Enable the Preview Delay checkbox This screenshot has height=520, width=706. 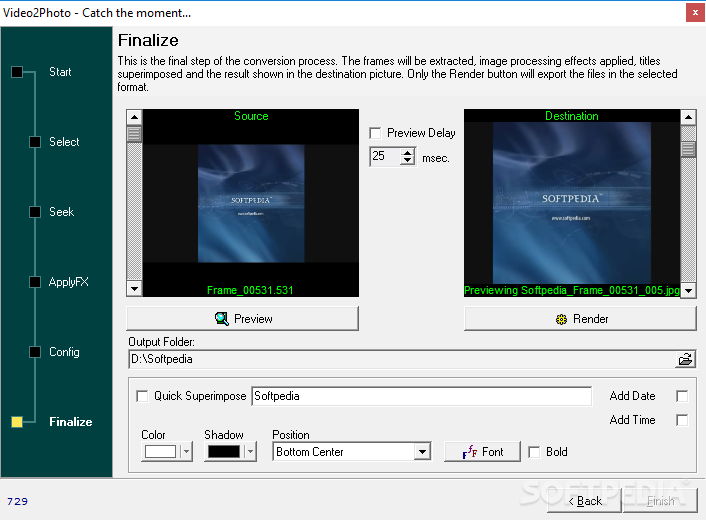click(375, 133)
